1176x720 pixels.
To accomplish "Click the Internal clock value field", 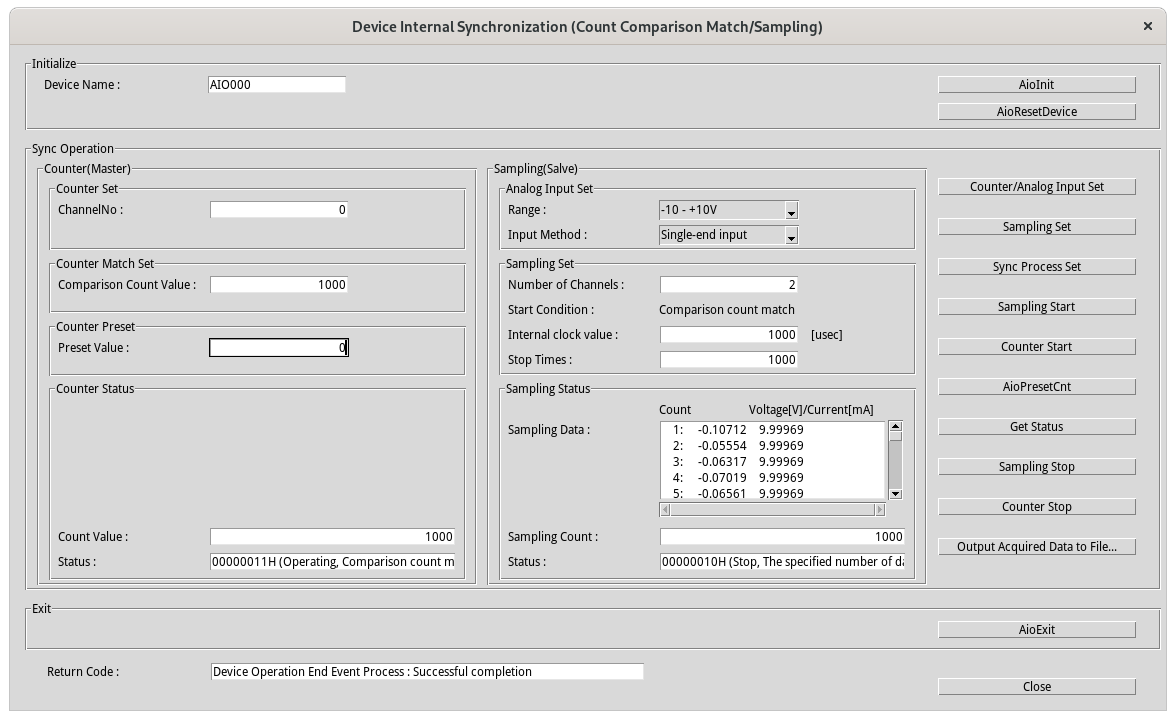I will pos(728,335).
